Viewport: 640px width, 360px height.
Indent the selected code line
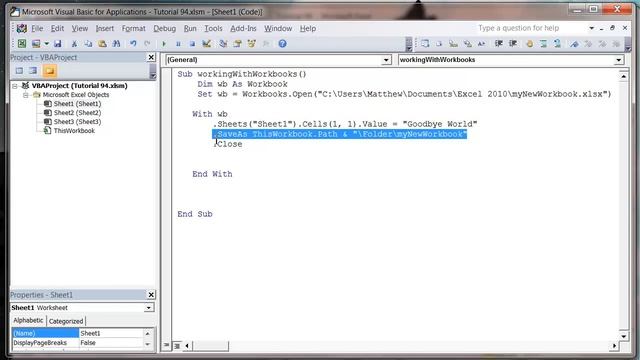pos(498,44)
